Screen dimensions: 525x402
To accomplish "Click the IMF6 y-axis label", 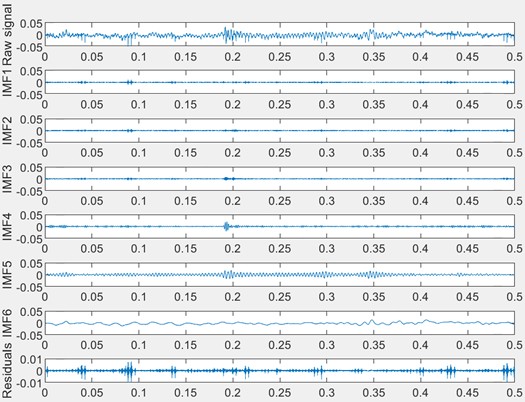I will (x=7, y=323).
